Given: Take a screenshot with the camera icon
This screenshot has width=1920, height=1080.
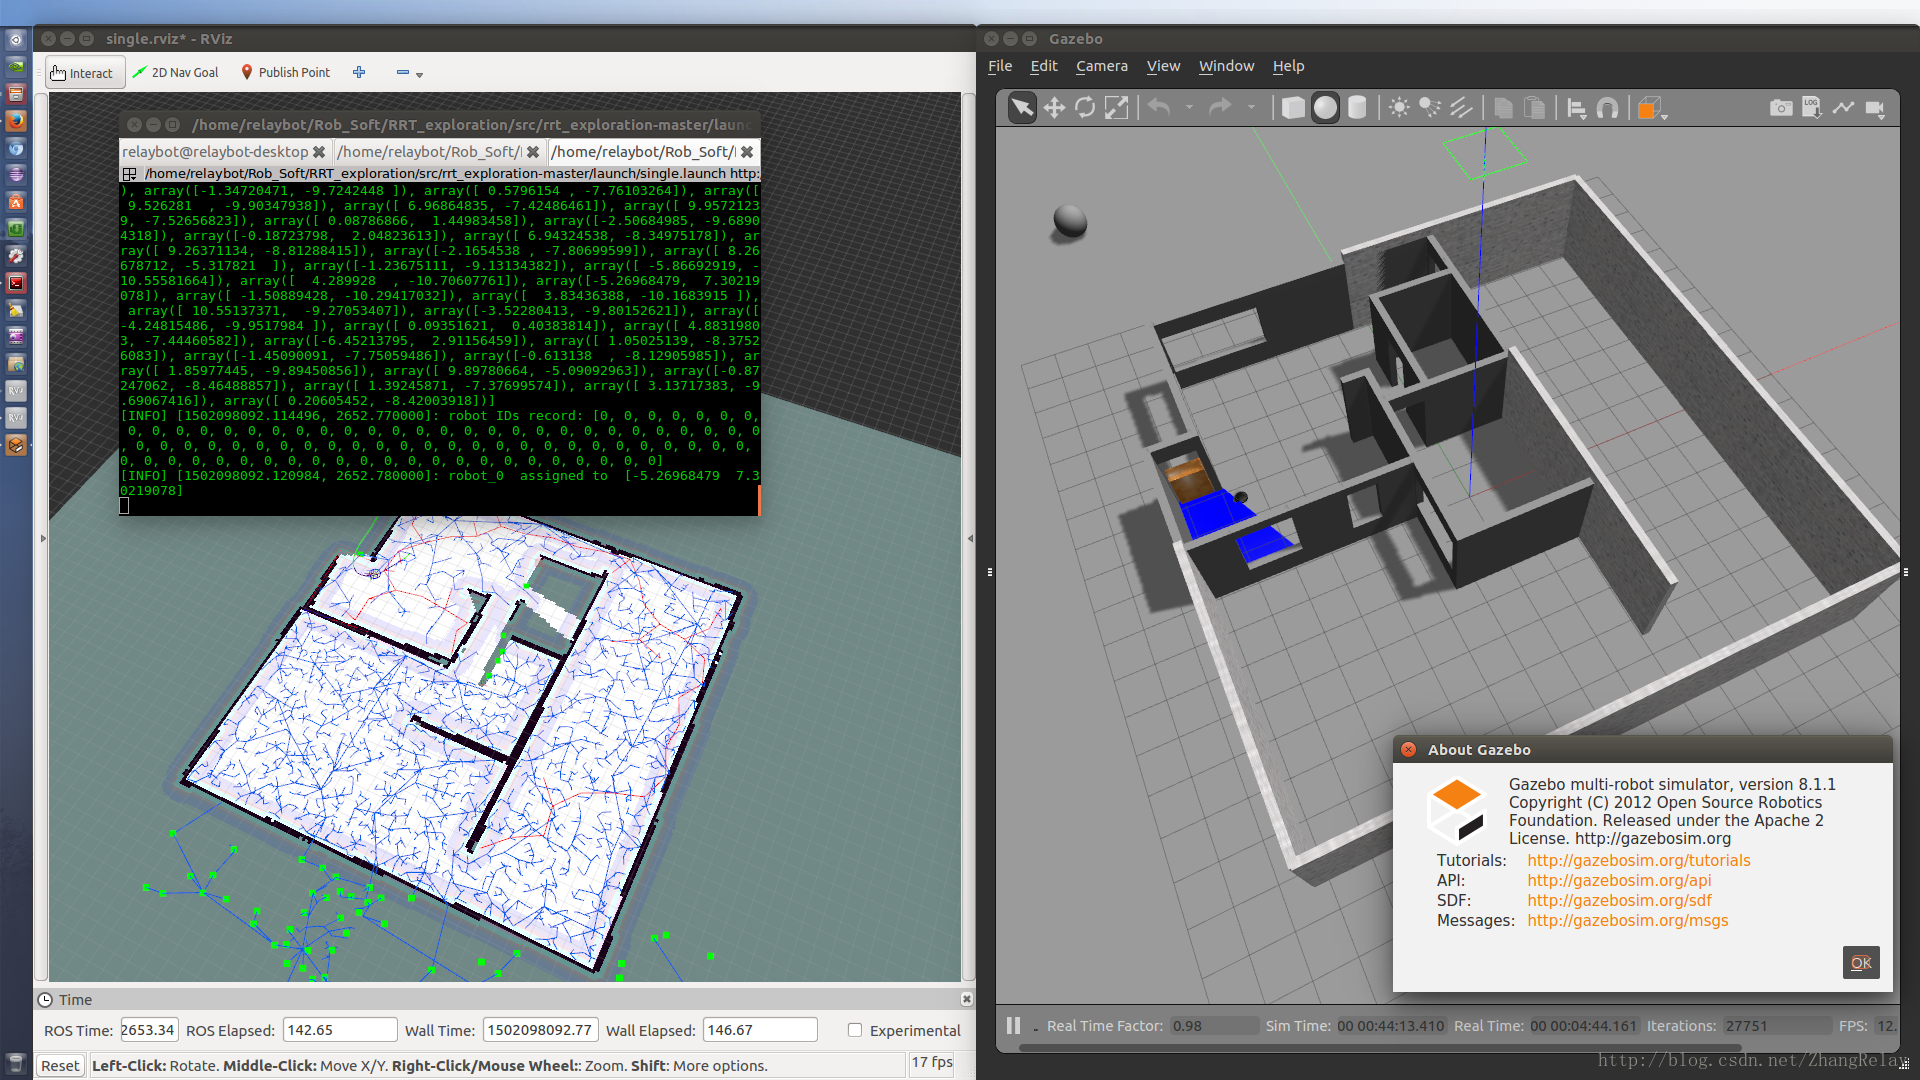Looking at the screenshot, I should [x=1781, y=108].
